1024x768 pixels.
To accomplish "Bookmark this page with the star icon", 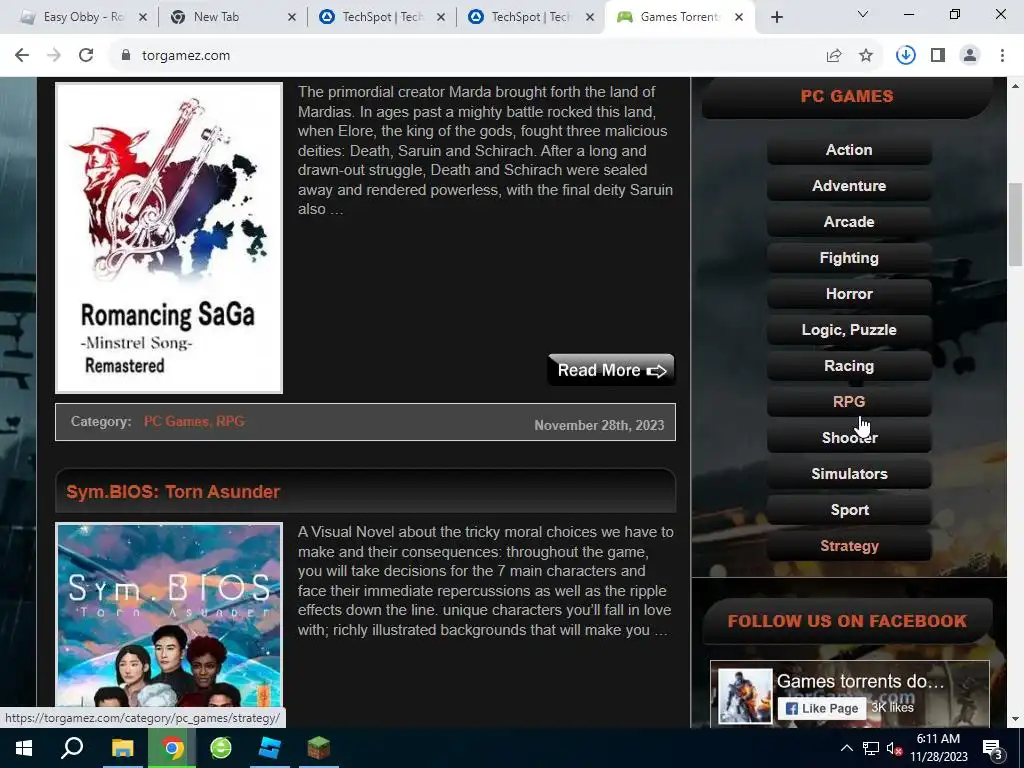I will click(x=866, y=56).
